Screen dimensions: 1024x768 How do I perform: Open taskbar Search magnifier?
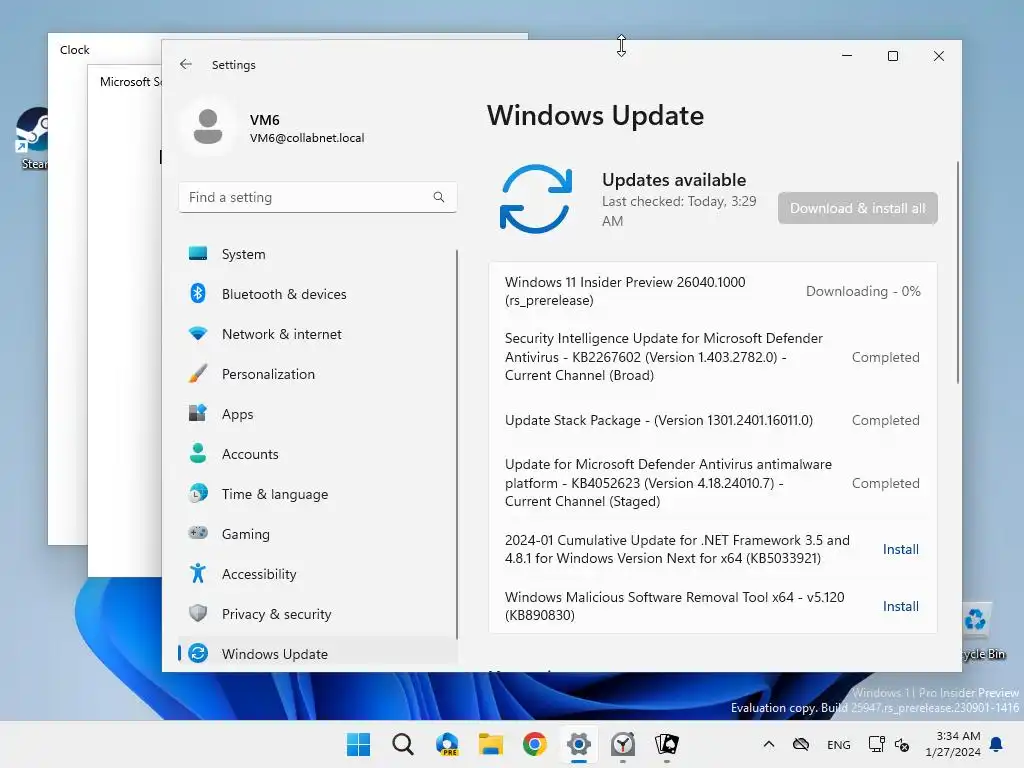403,744
